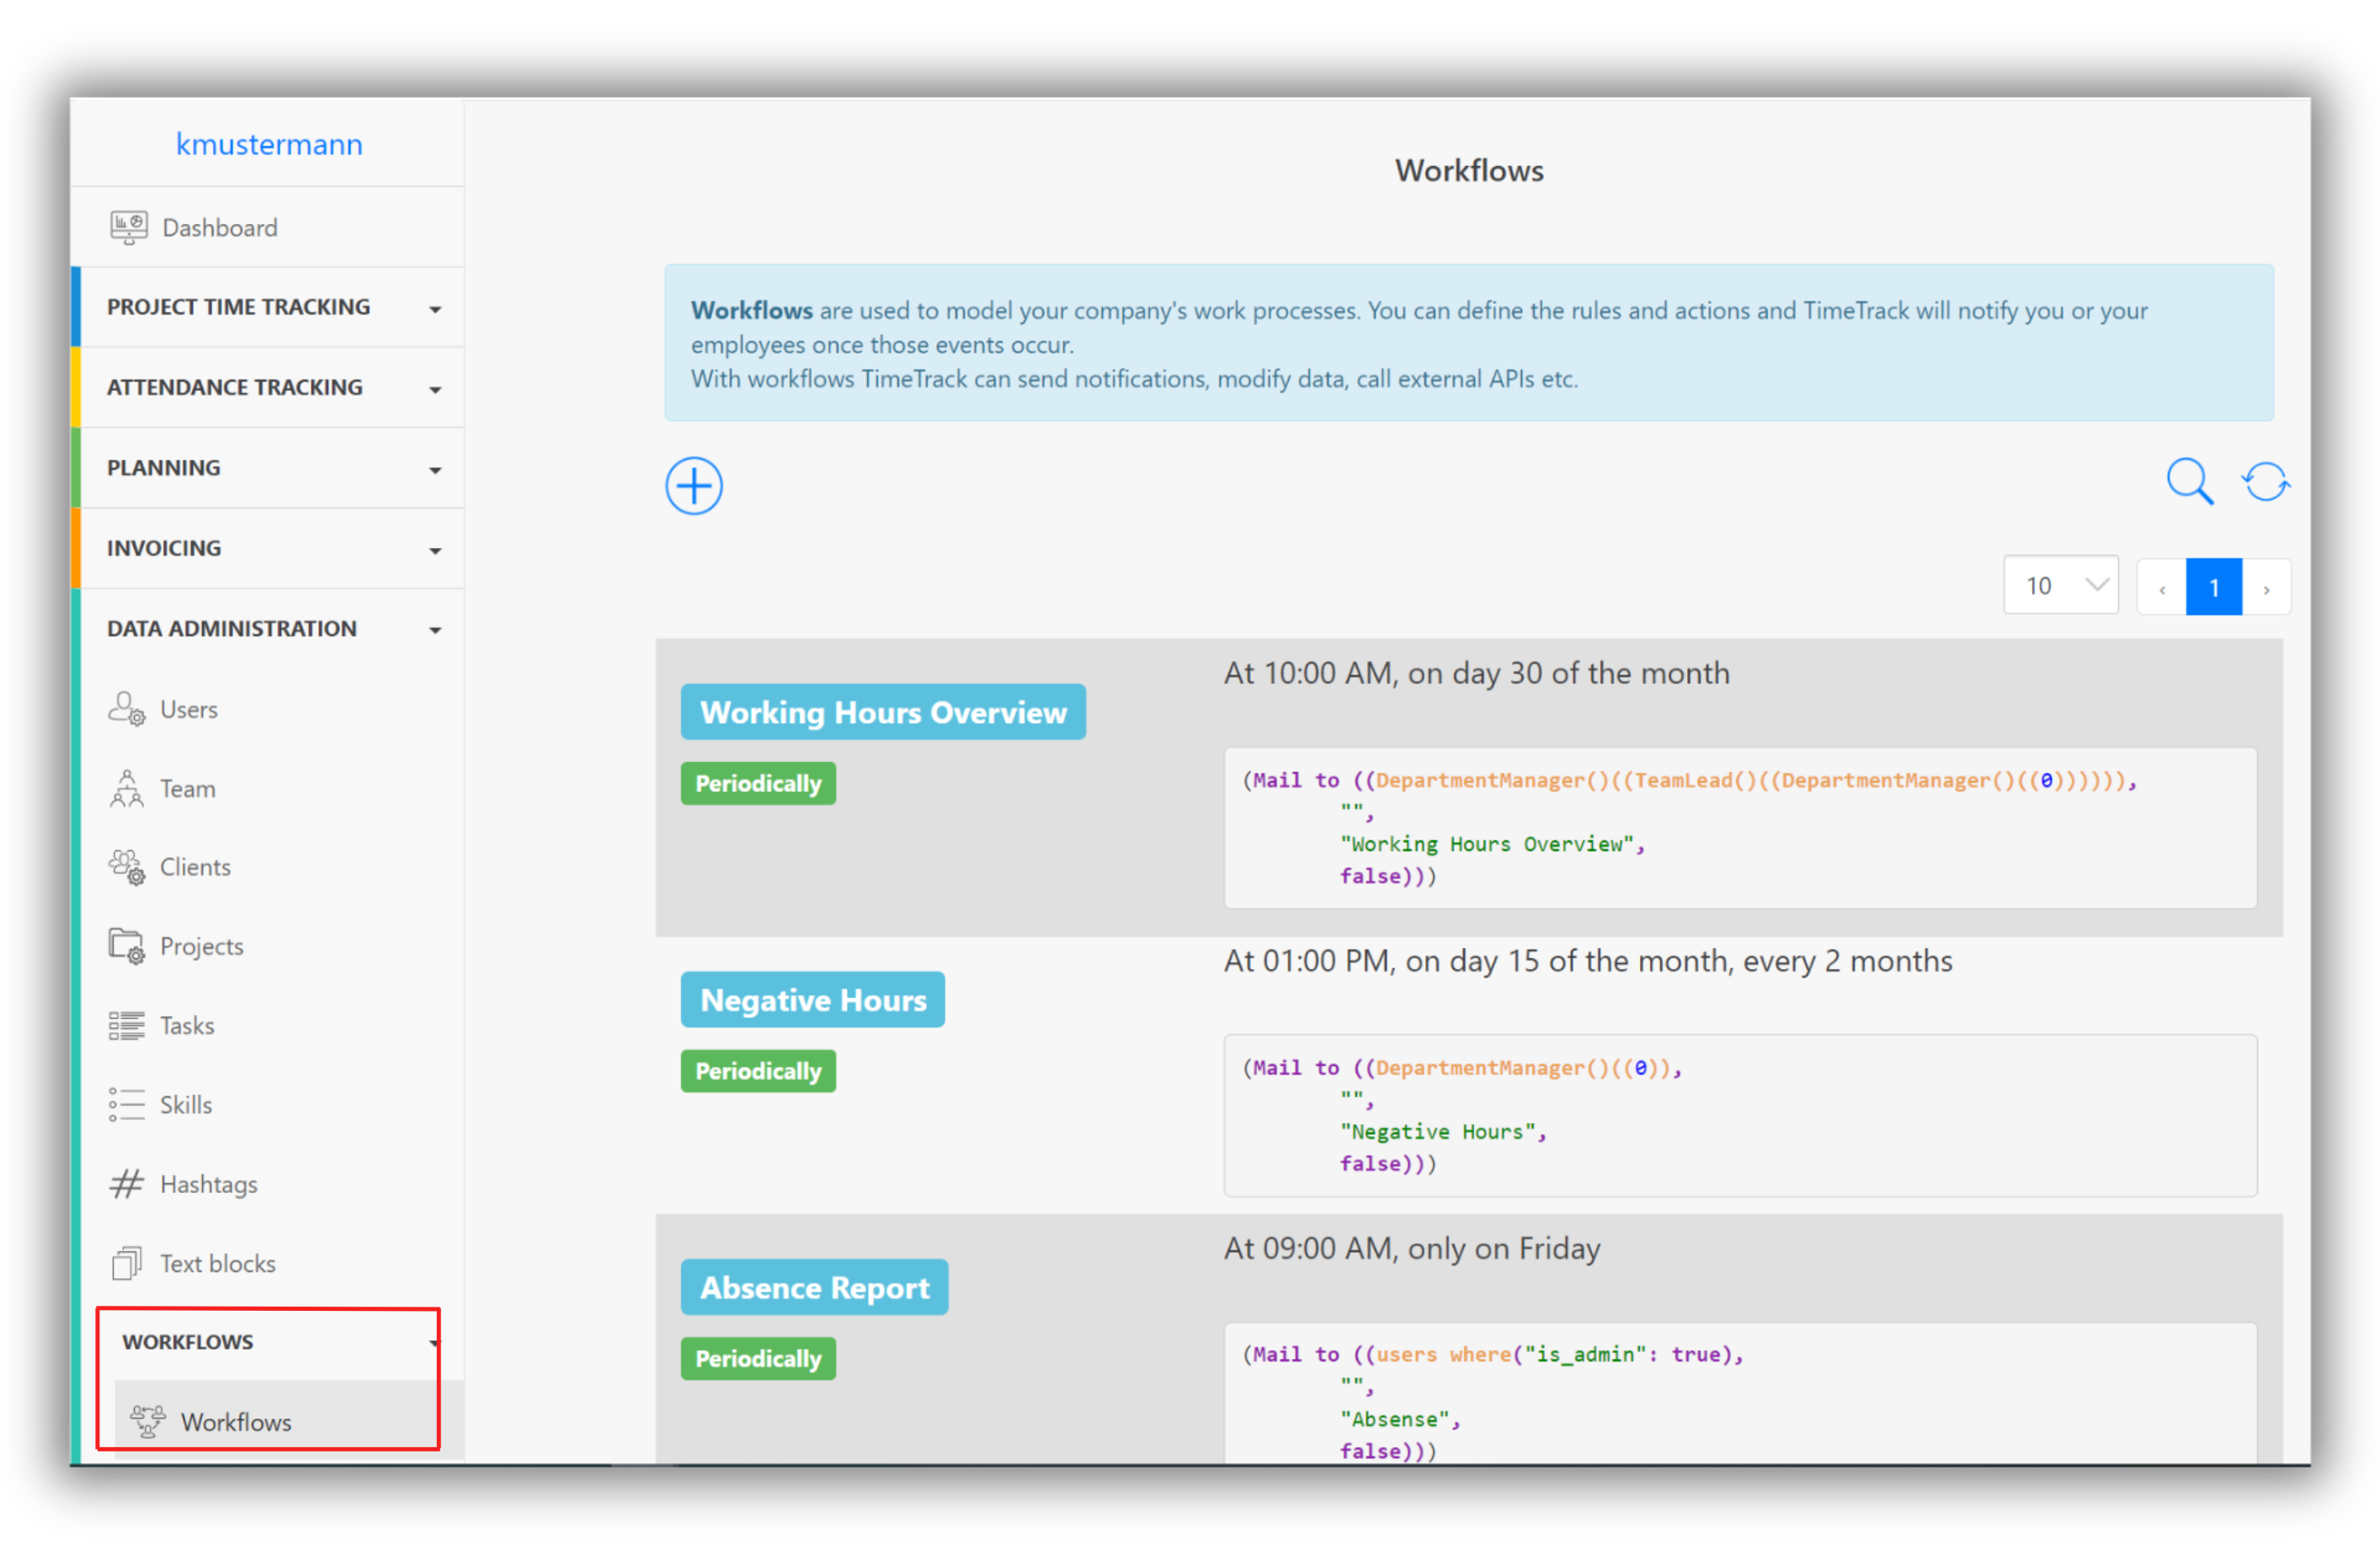Open the add new workflow plus icon
The width and height of the screenshot is (2380, 1555).
(x=693, y=486)
